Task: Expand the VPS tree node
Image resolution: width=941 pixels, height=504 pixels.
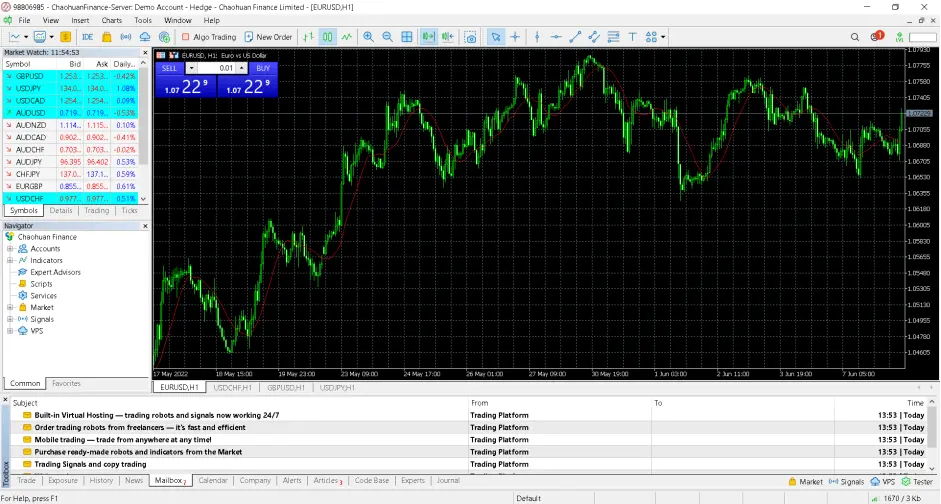Action: 10,331
